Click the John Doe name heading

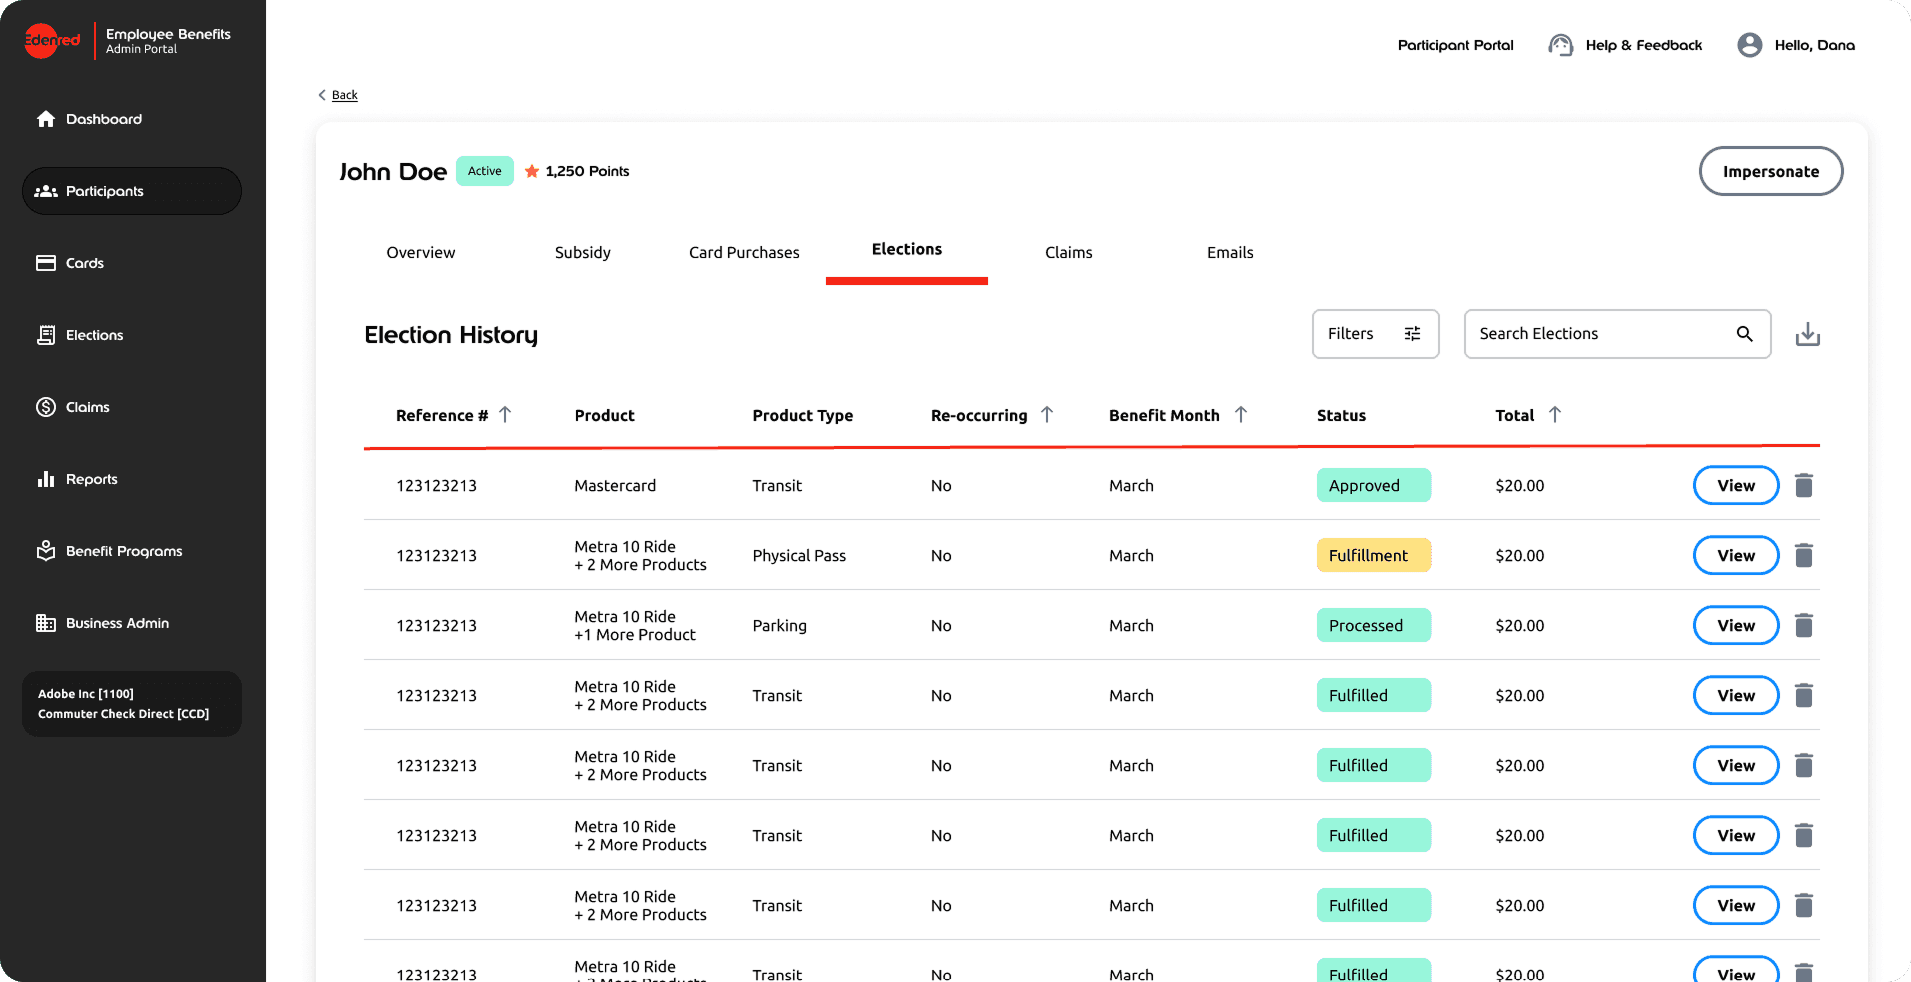click(x=393, y=172)
